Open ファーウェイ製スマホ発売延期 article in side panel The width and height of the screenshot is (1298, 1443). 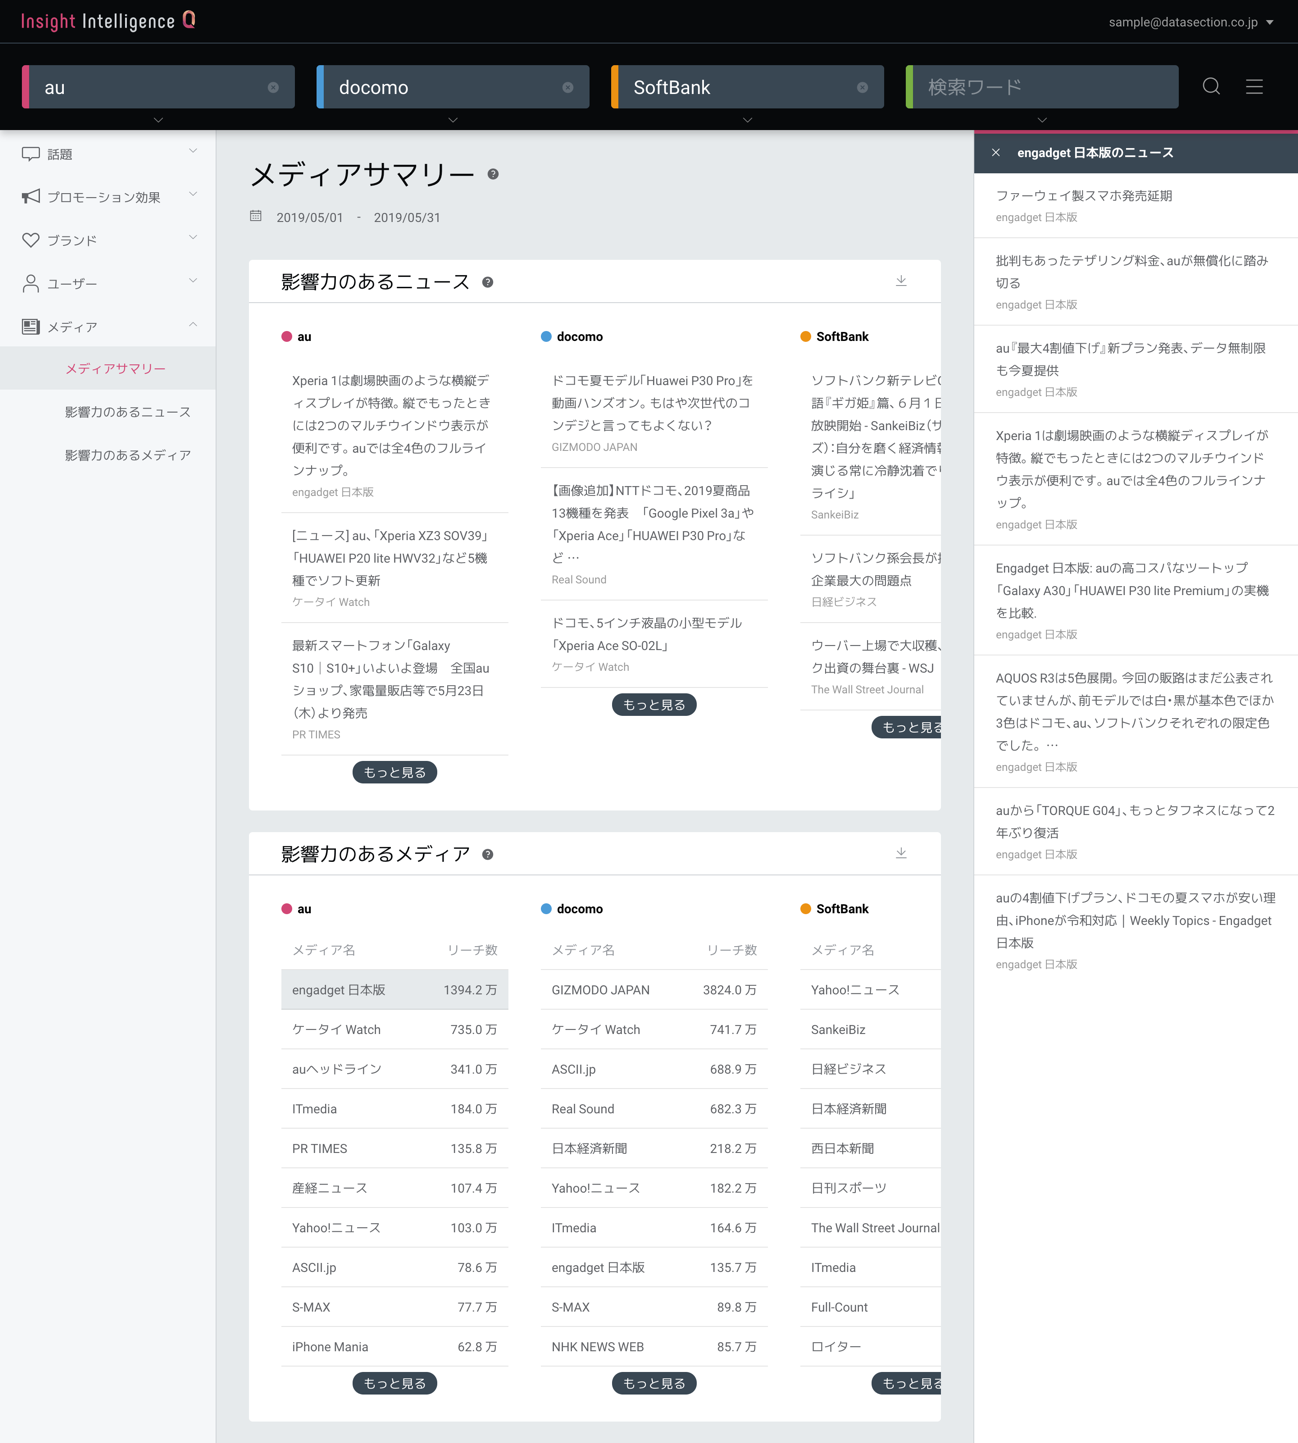[x=1136, y=205]
